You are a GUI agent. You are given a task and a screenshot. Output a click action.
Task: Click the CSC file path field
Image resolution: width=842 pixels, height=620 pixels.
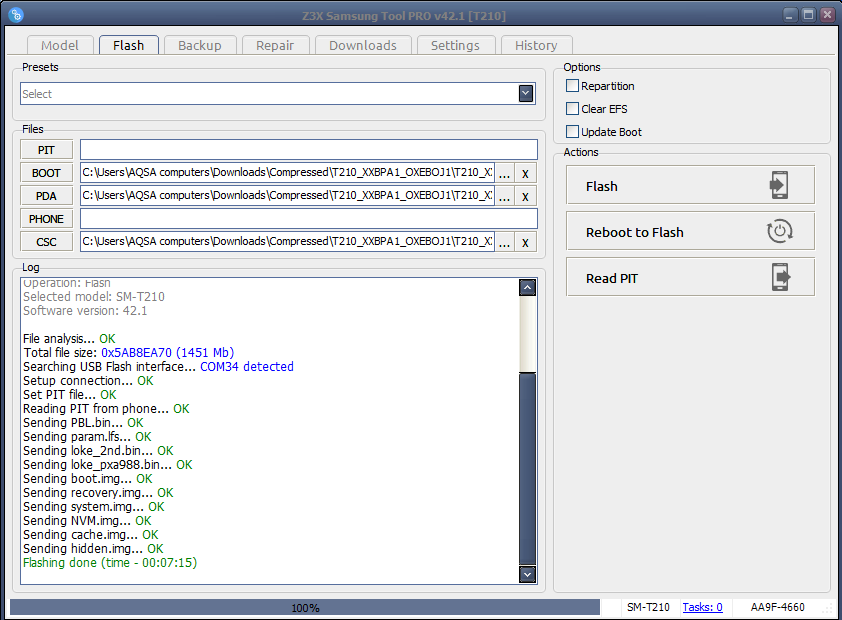tap(287, 242)
